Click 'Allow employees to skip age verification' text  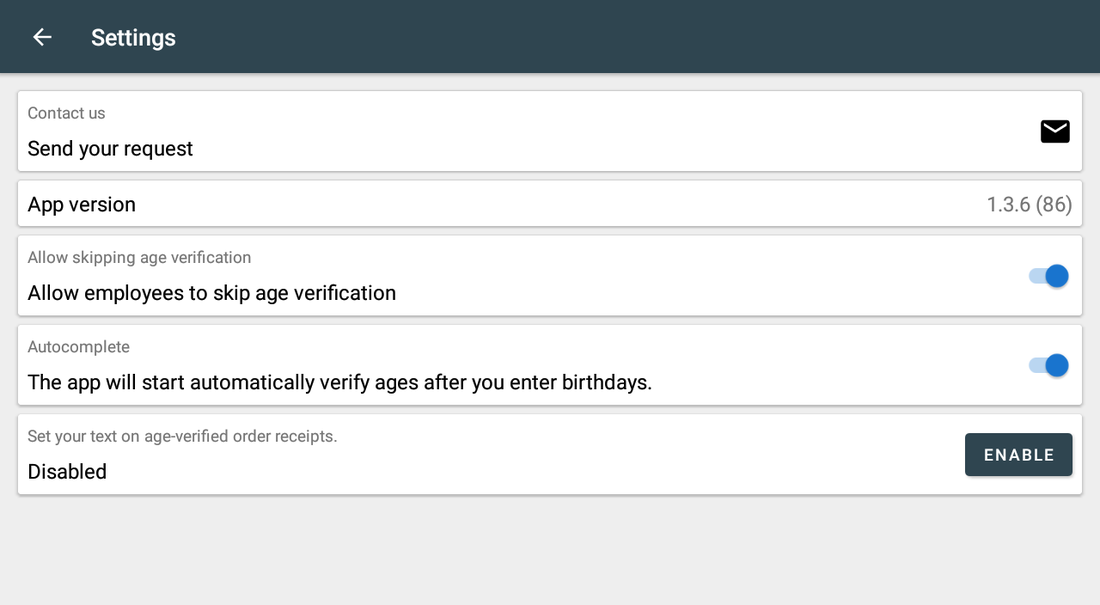[212, 293]
